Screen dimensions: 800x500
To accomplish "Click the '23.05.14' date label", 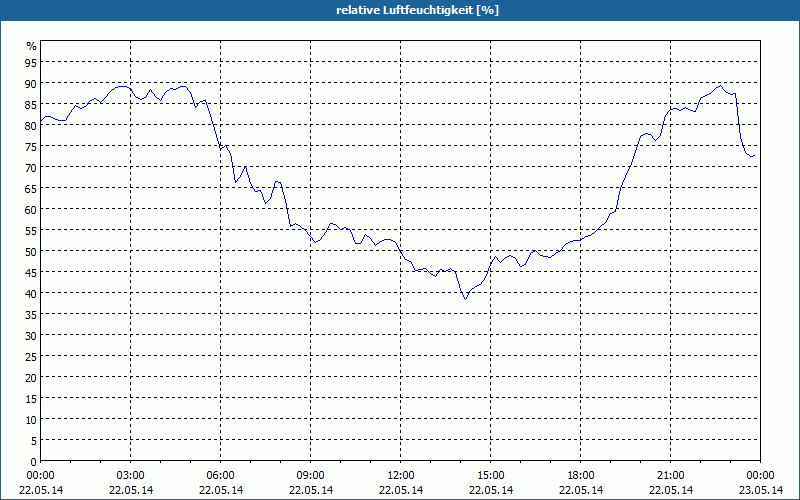I will tap(761, 490).
